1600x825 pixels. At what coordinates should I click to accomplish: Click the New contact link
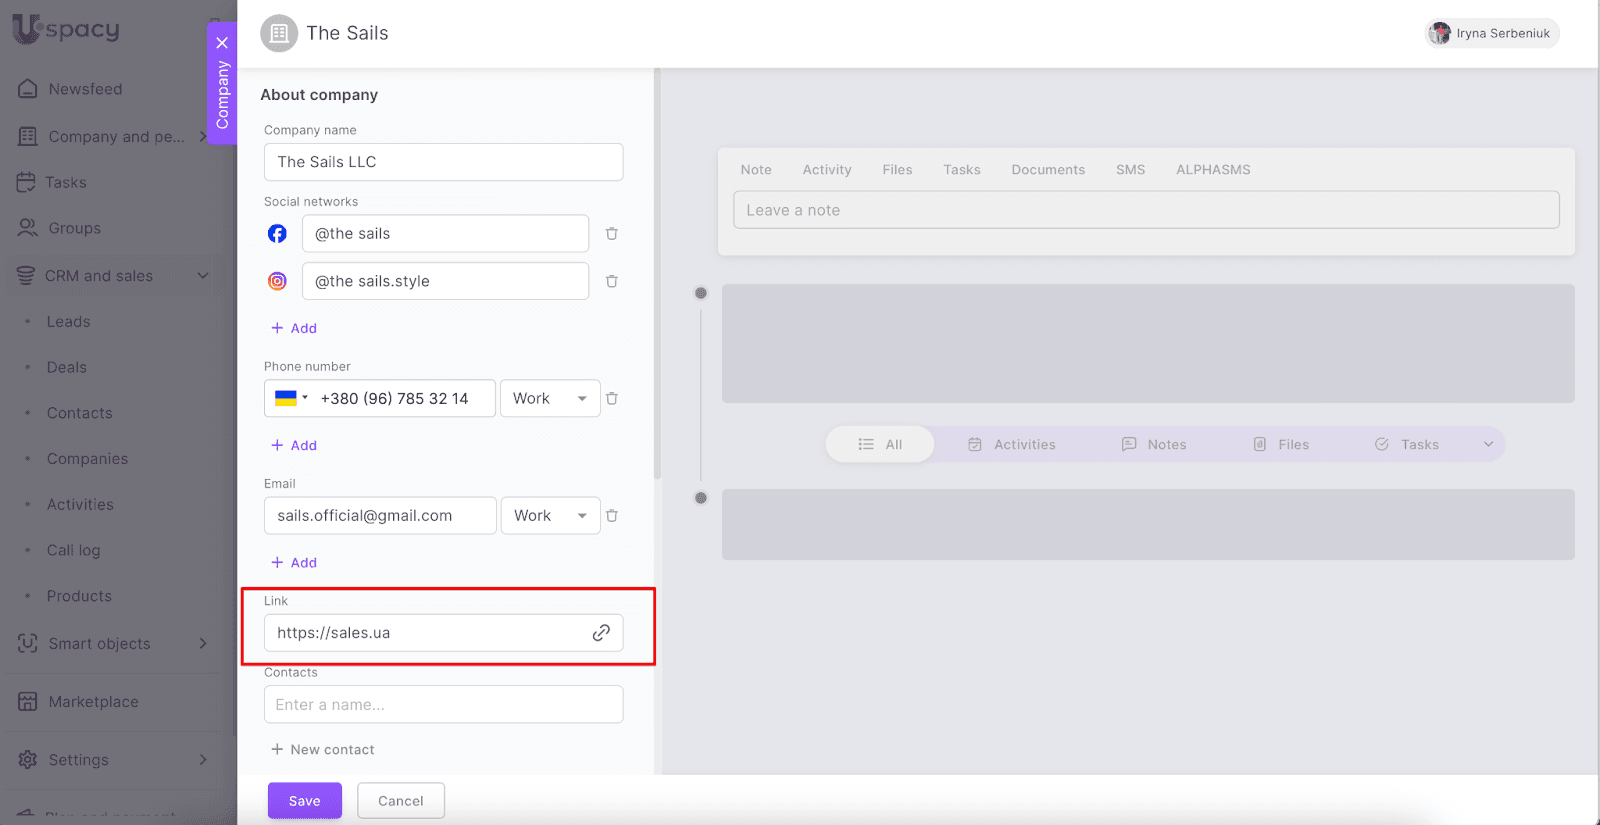pos(323,750)
